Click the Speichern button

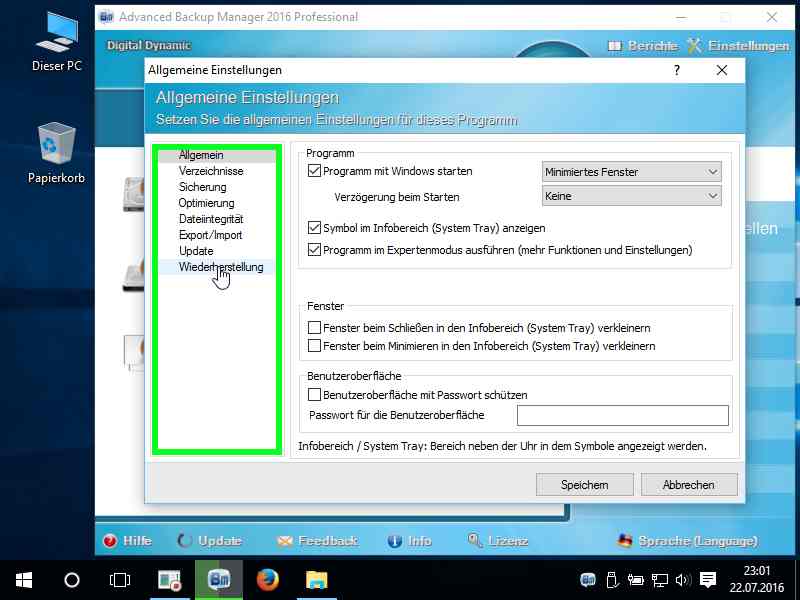click(585, 485)
